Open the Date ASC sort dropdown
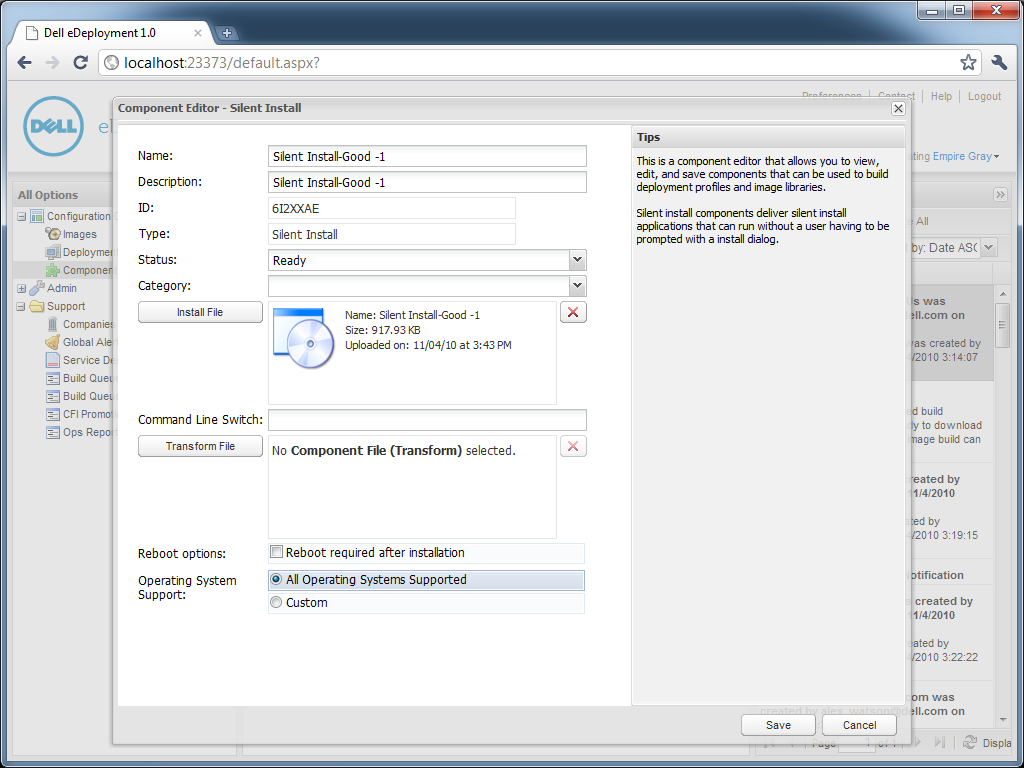The height and width of the screenshot is (768, 1024). [x=989, y=248]
